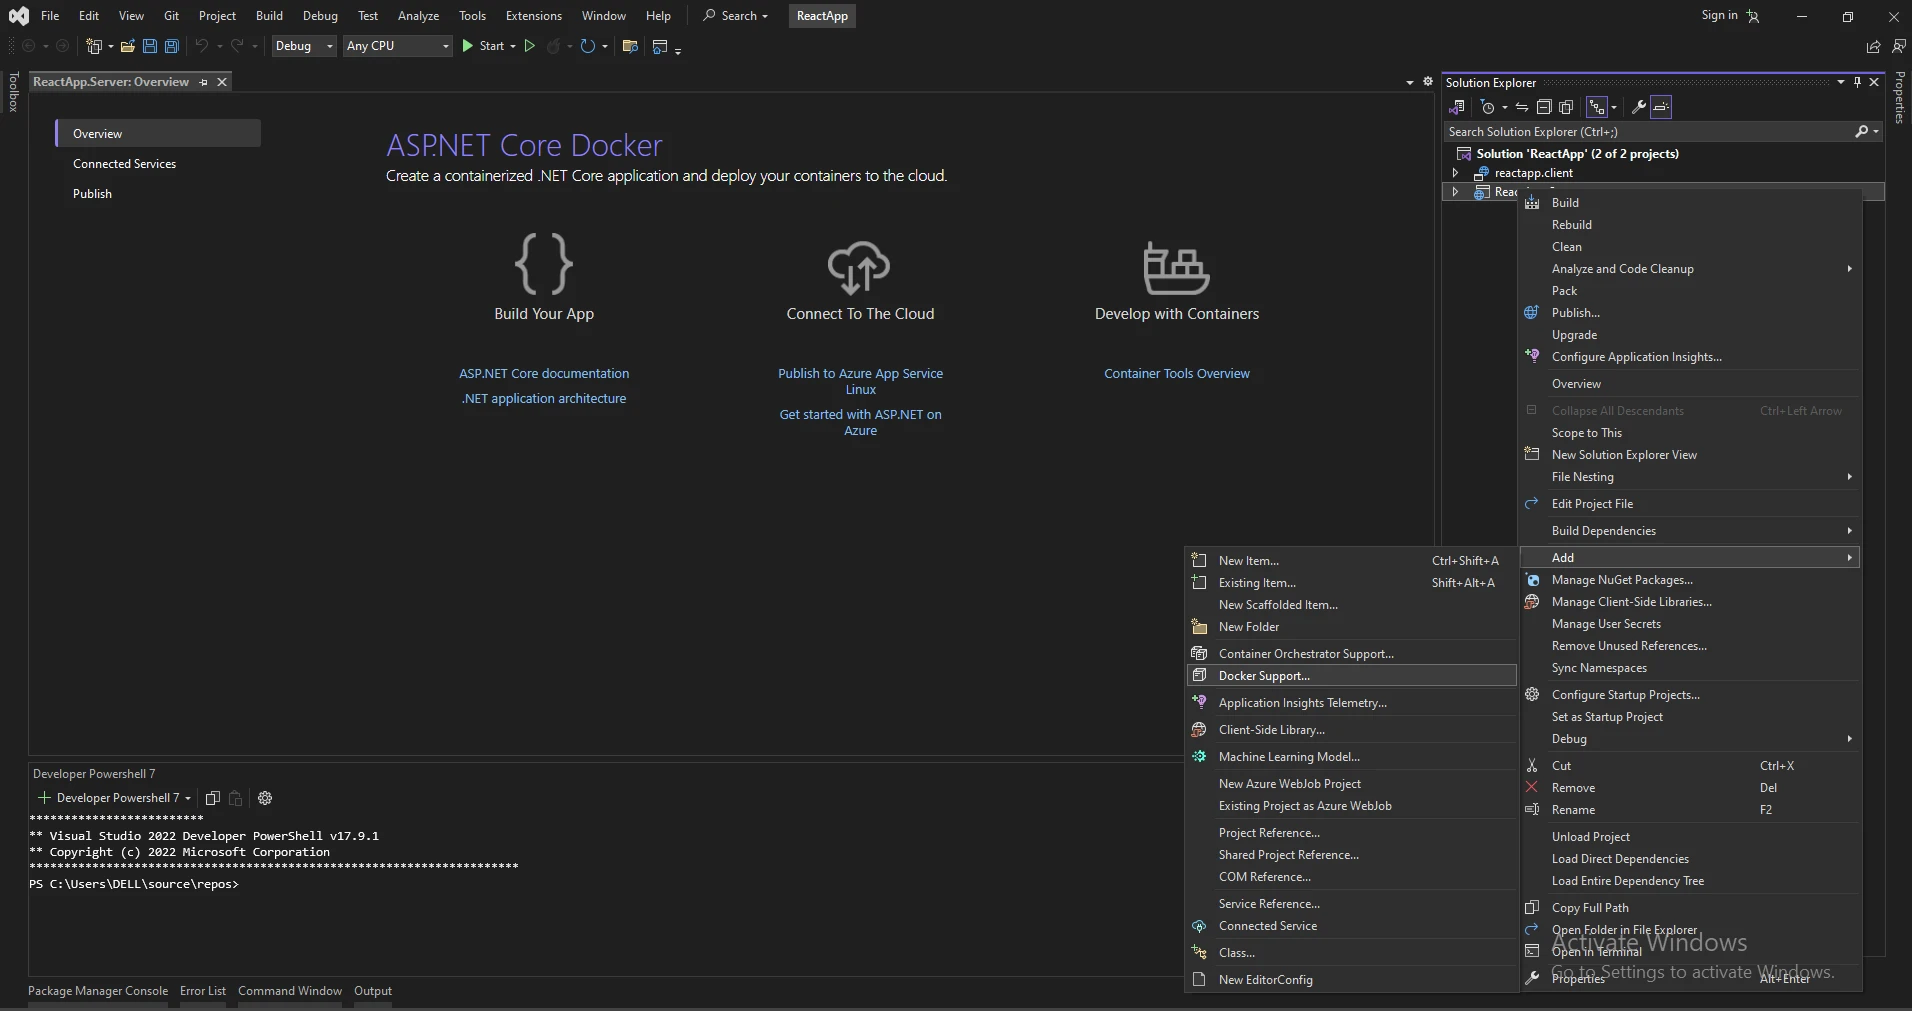
Task: Open the Start button dropdown arrow
Action: (x=513, y=46)
